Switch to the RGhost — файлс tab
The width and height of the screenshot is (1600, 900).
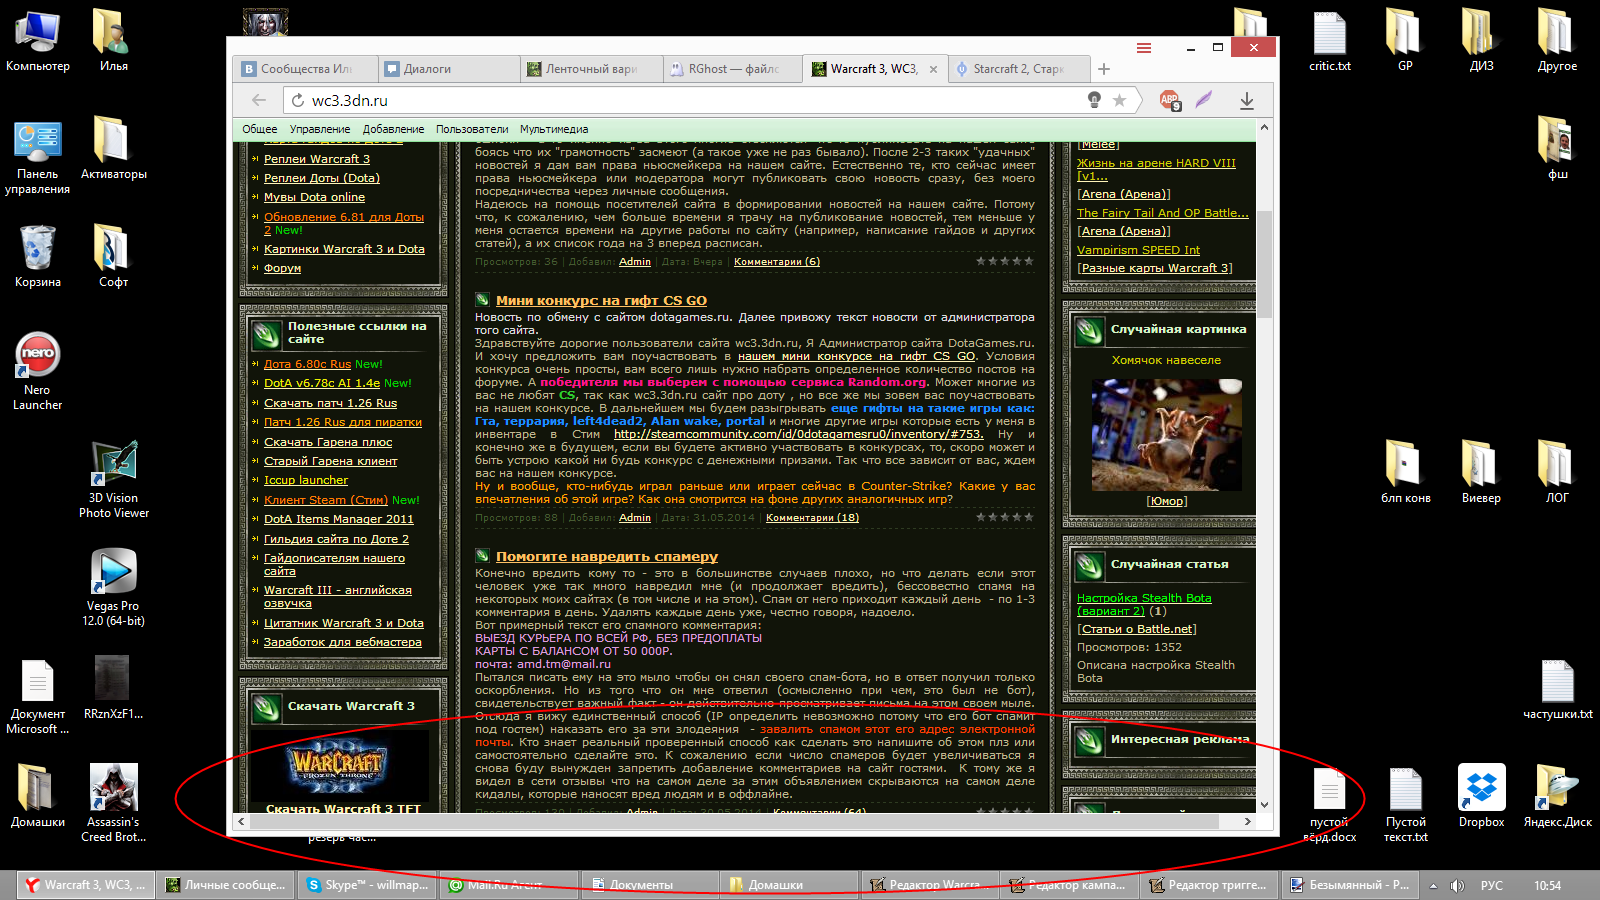(733, 69)
